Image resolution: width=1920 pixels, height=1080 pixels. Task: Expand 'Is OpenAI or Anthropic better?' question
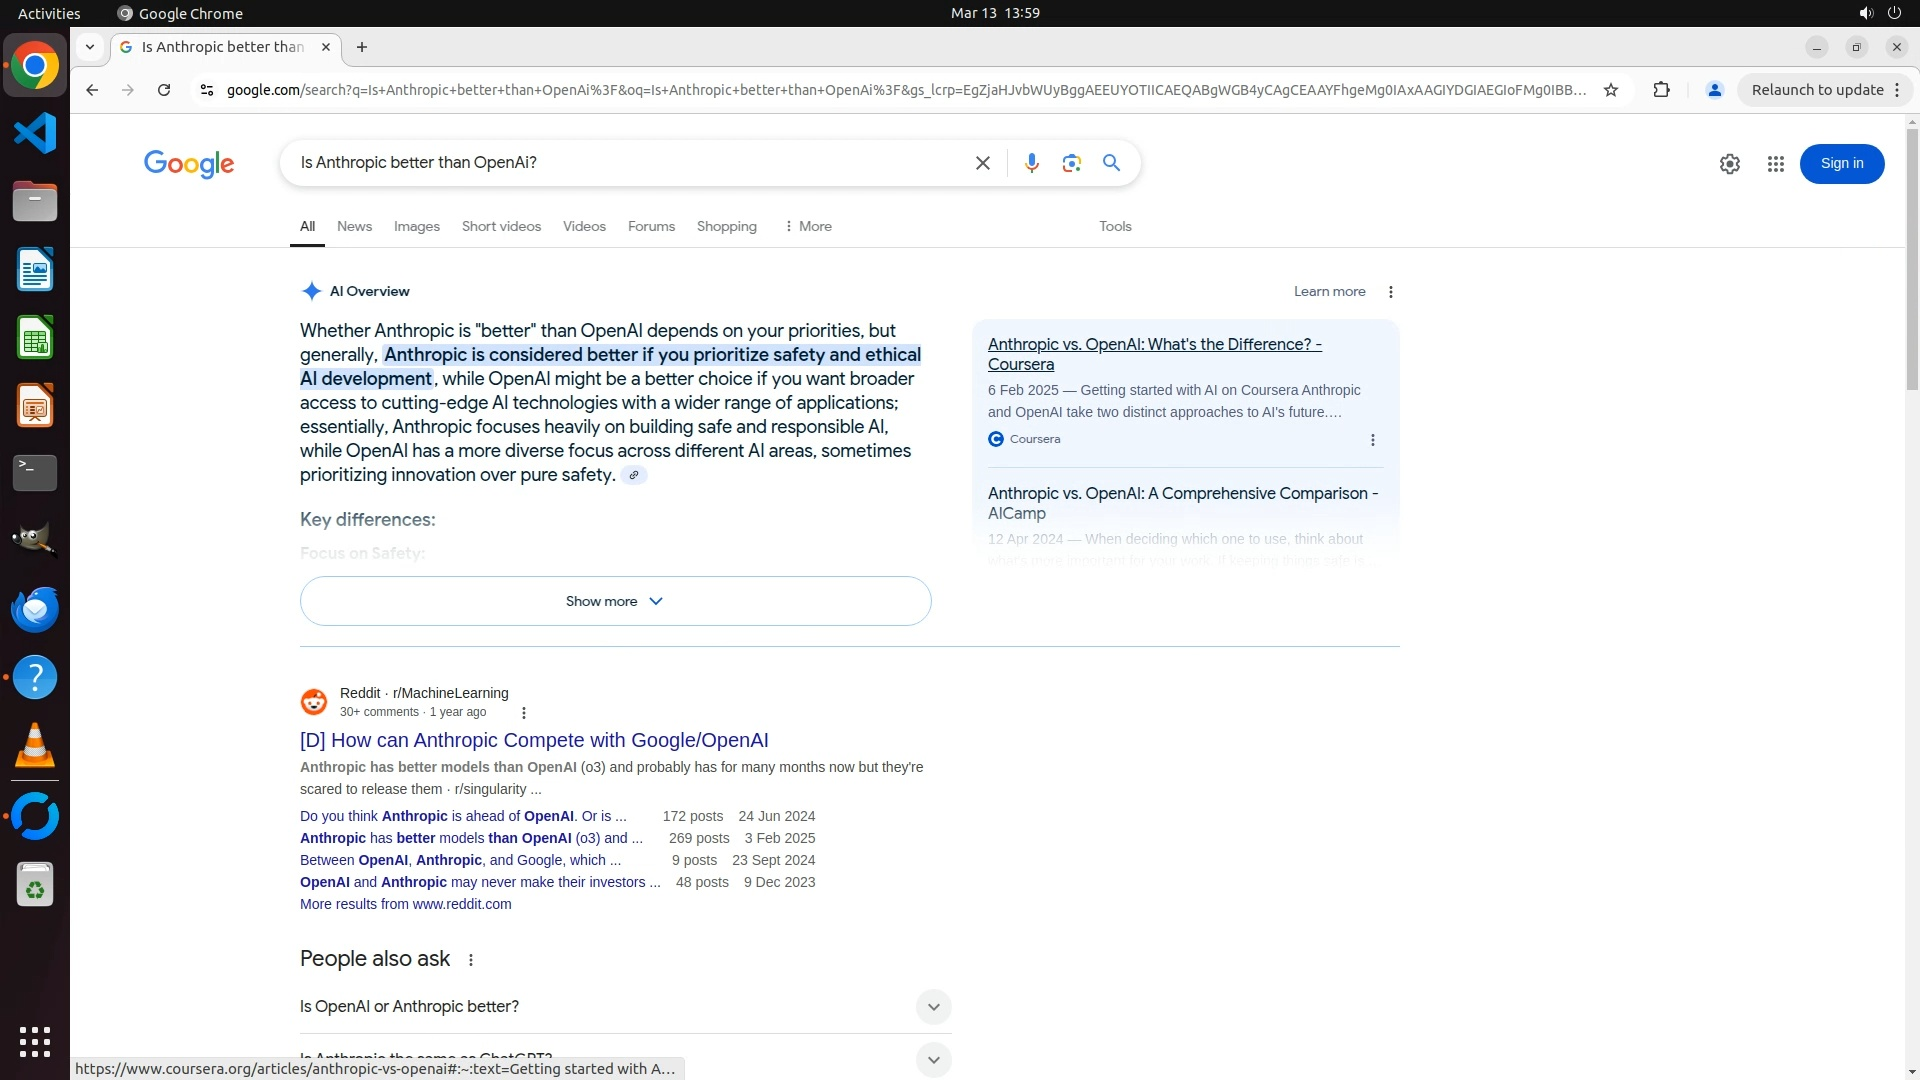point(932,1007)
